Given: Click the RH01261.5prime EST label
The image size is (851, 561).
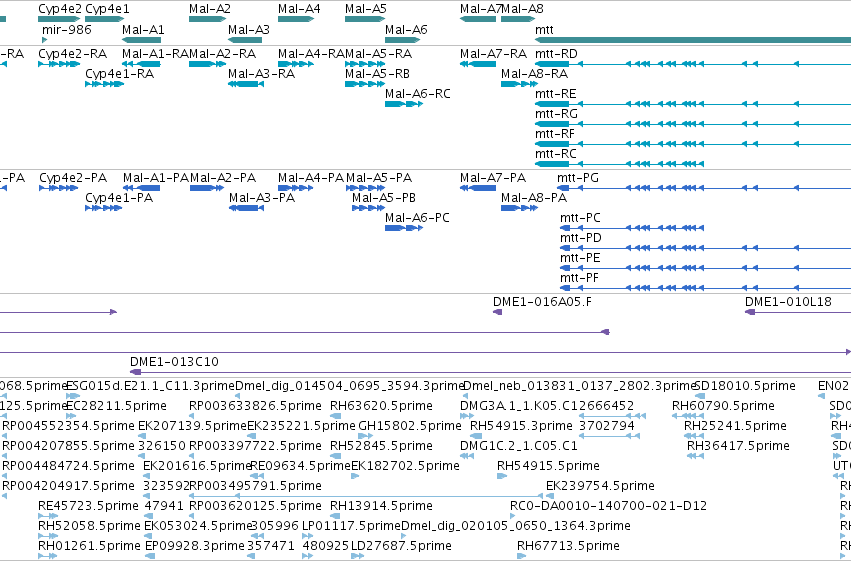Looking at the screenshot, I should 89,545.
